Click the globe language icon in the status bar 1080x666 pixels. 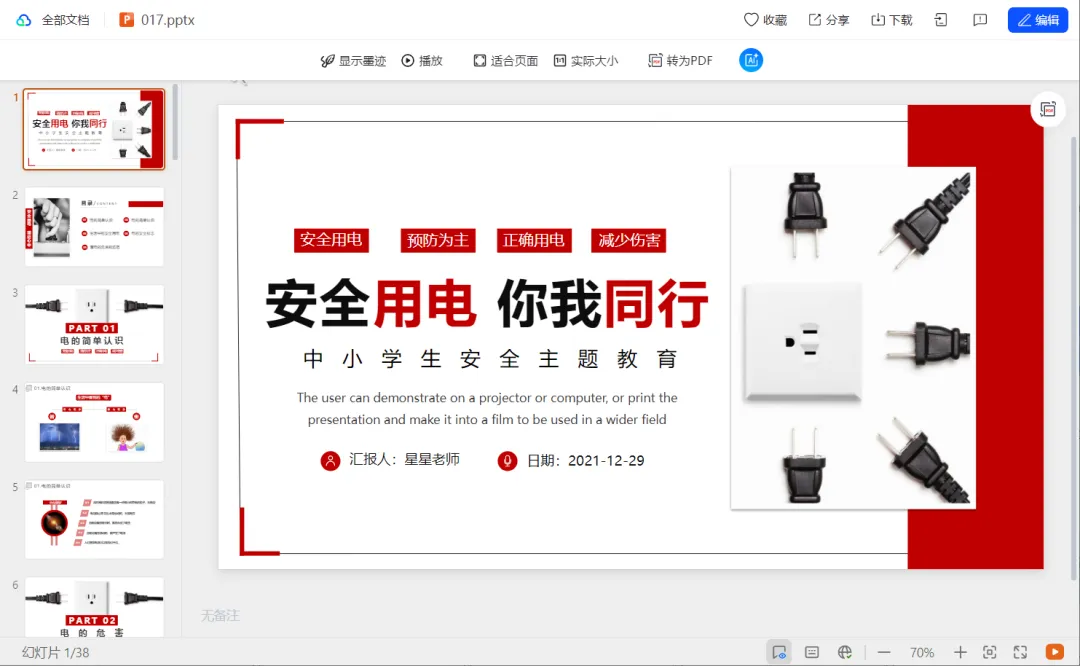(845, 652)
